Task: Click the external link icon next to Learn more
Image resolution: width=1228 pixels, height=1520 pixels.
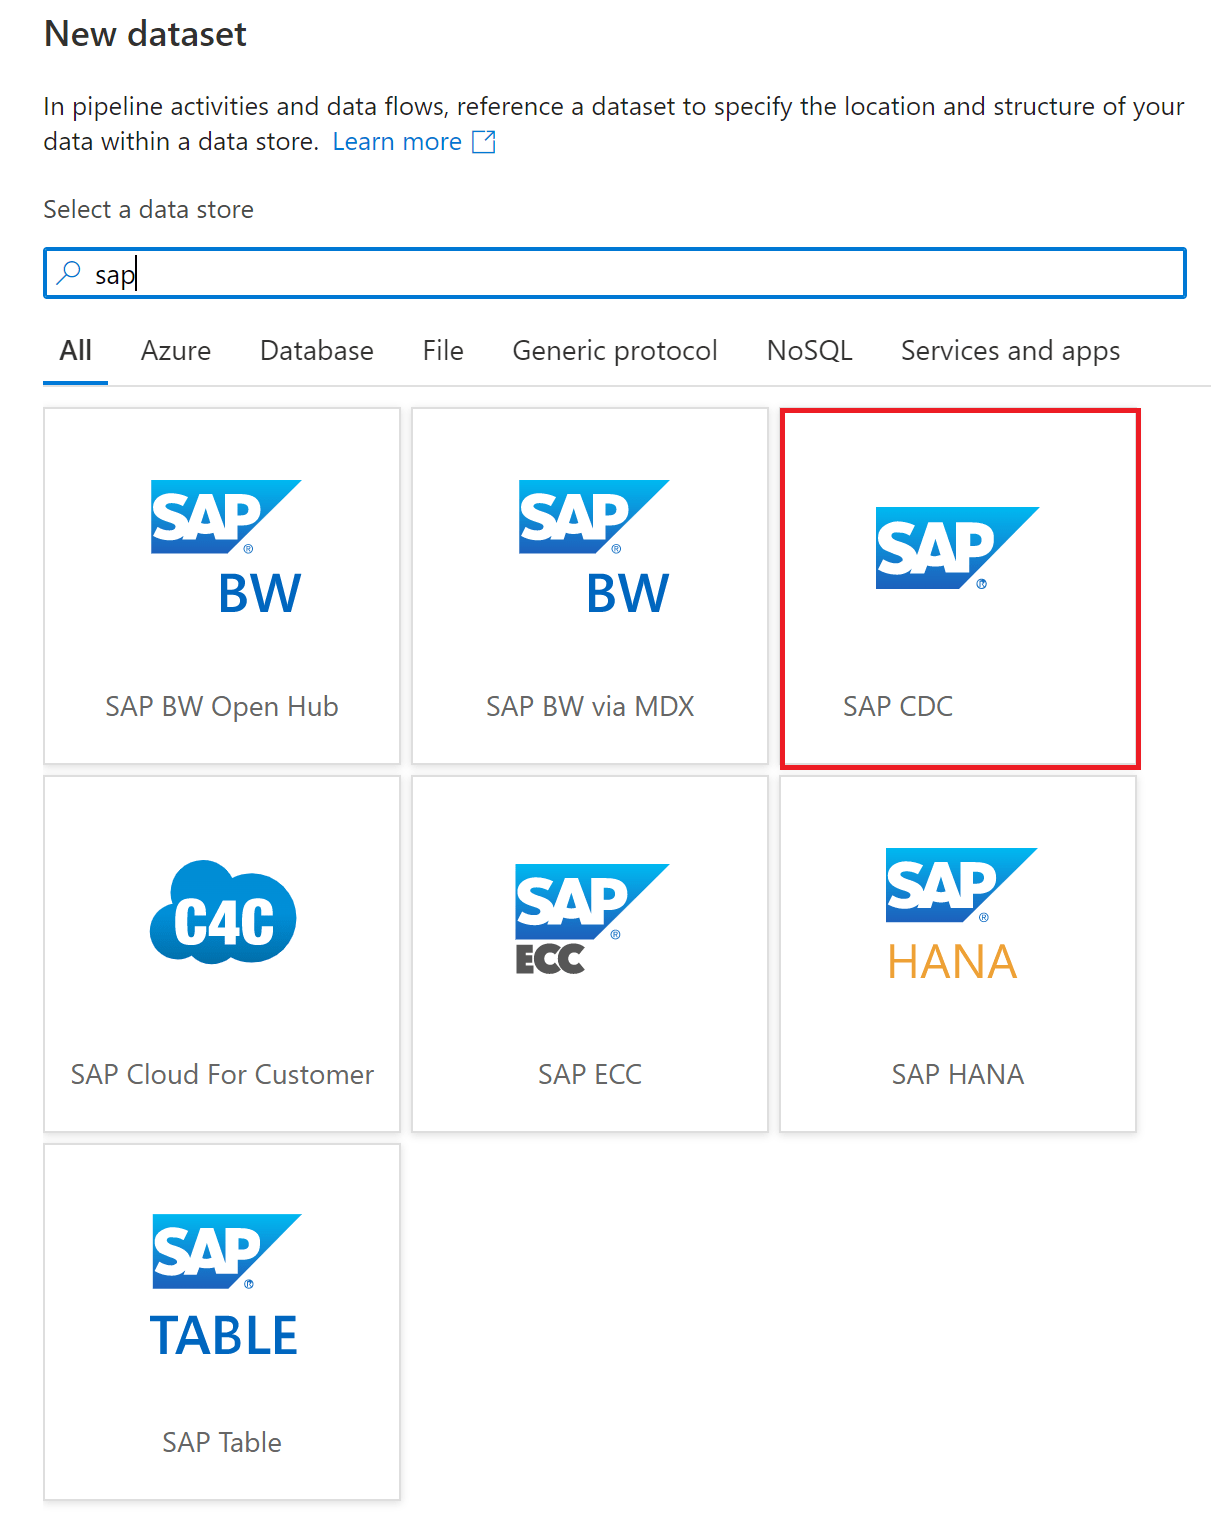Action: (483, 141)
